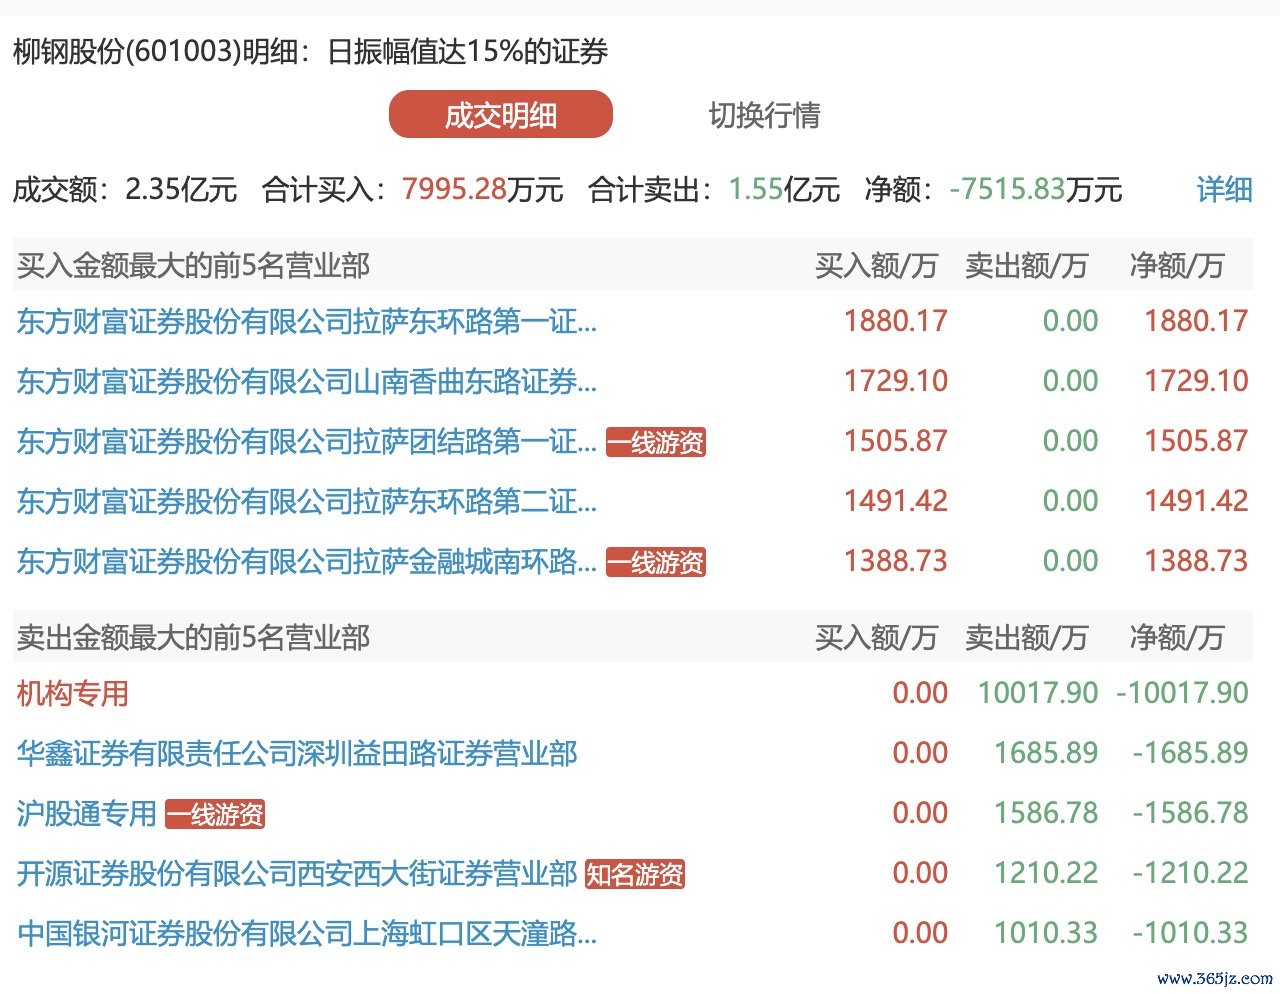
Task: Select the 成交明细 tab
Action: point(500,115)
